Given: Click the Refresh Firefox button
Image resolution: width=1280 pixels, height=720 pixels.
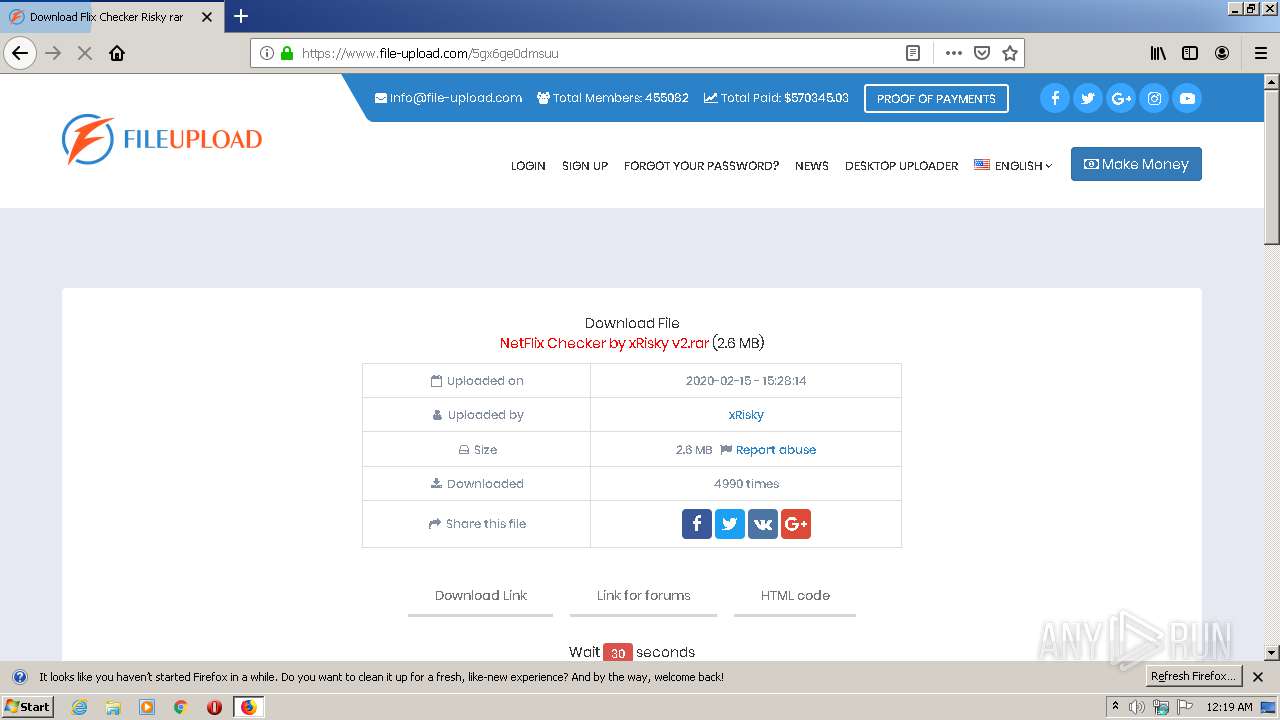Looking at the screenshot, I should point(1194,676).
